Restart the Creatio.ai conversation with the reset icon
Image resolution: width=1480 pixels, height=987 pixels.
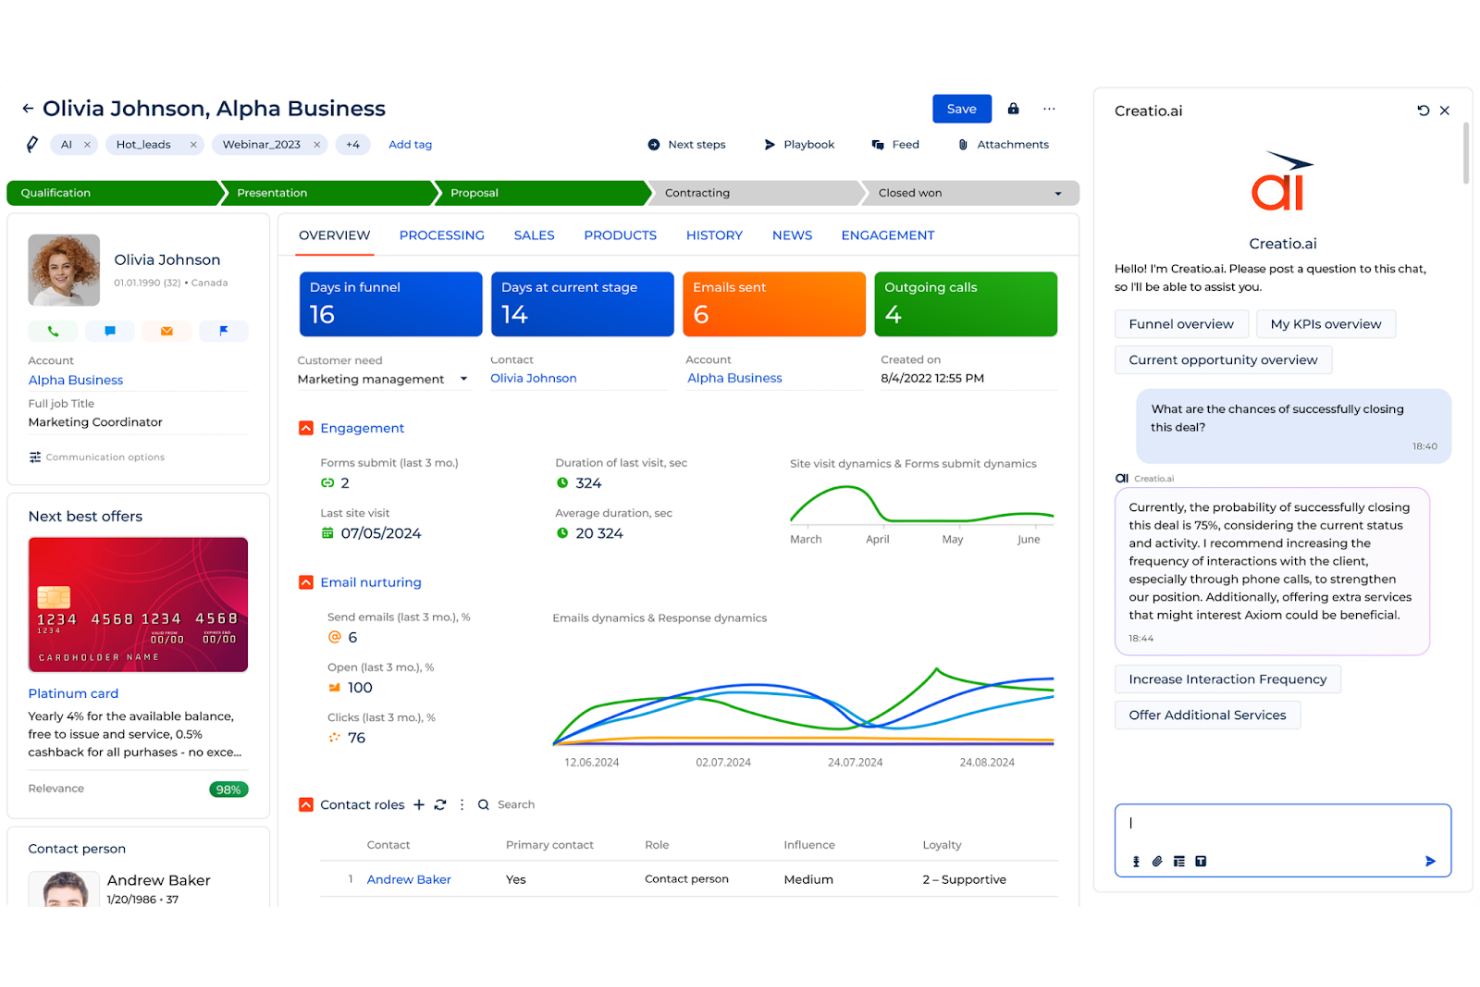pyautogui.click(x=1423, y=111)
